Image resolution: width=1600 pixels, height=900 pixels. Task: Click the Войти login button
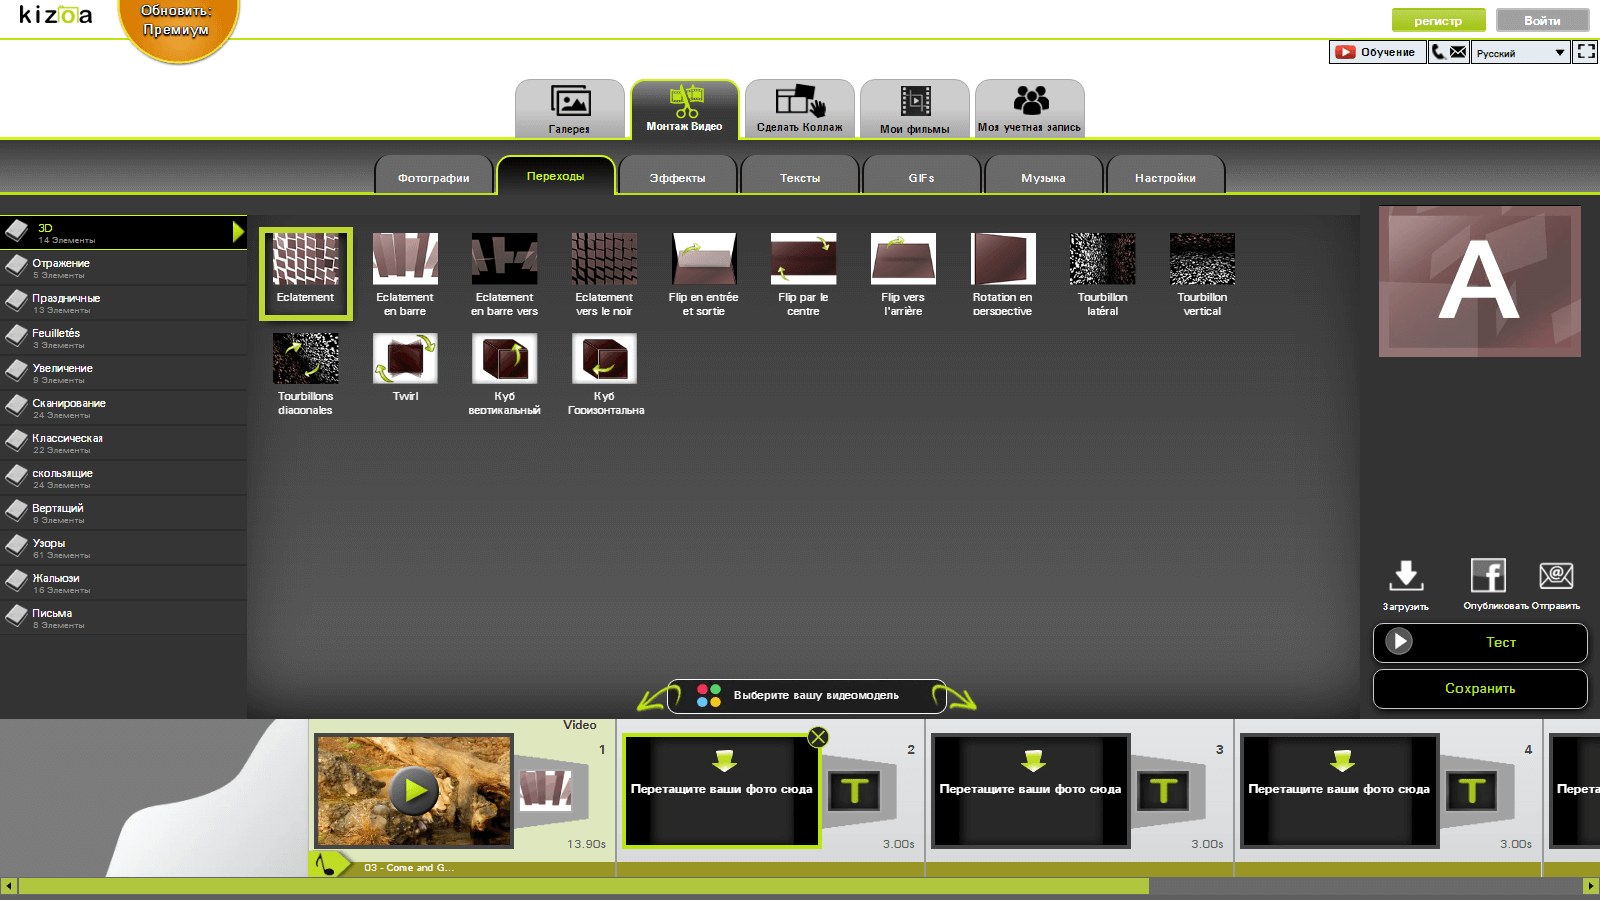coord(1543,20)
